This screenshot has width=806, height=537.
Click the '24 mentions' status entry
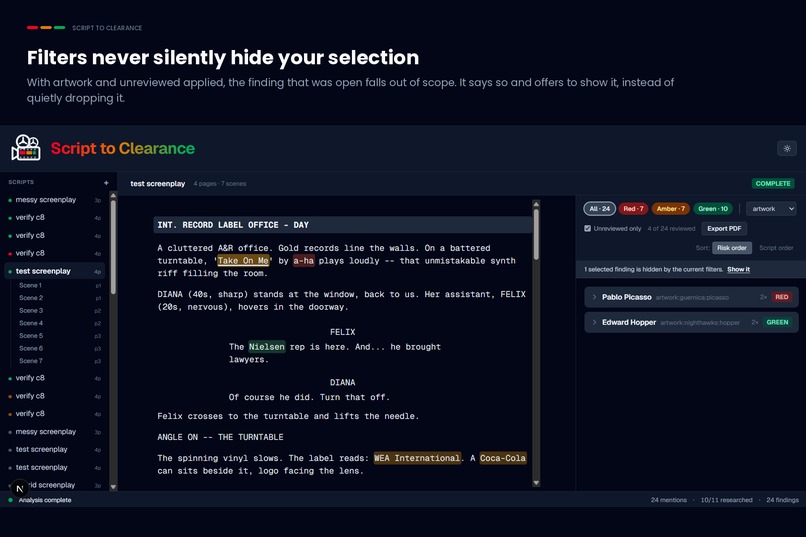pyautogui.click(x=668, y=500)
